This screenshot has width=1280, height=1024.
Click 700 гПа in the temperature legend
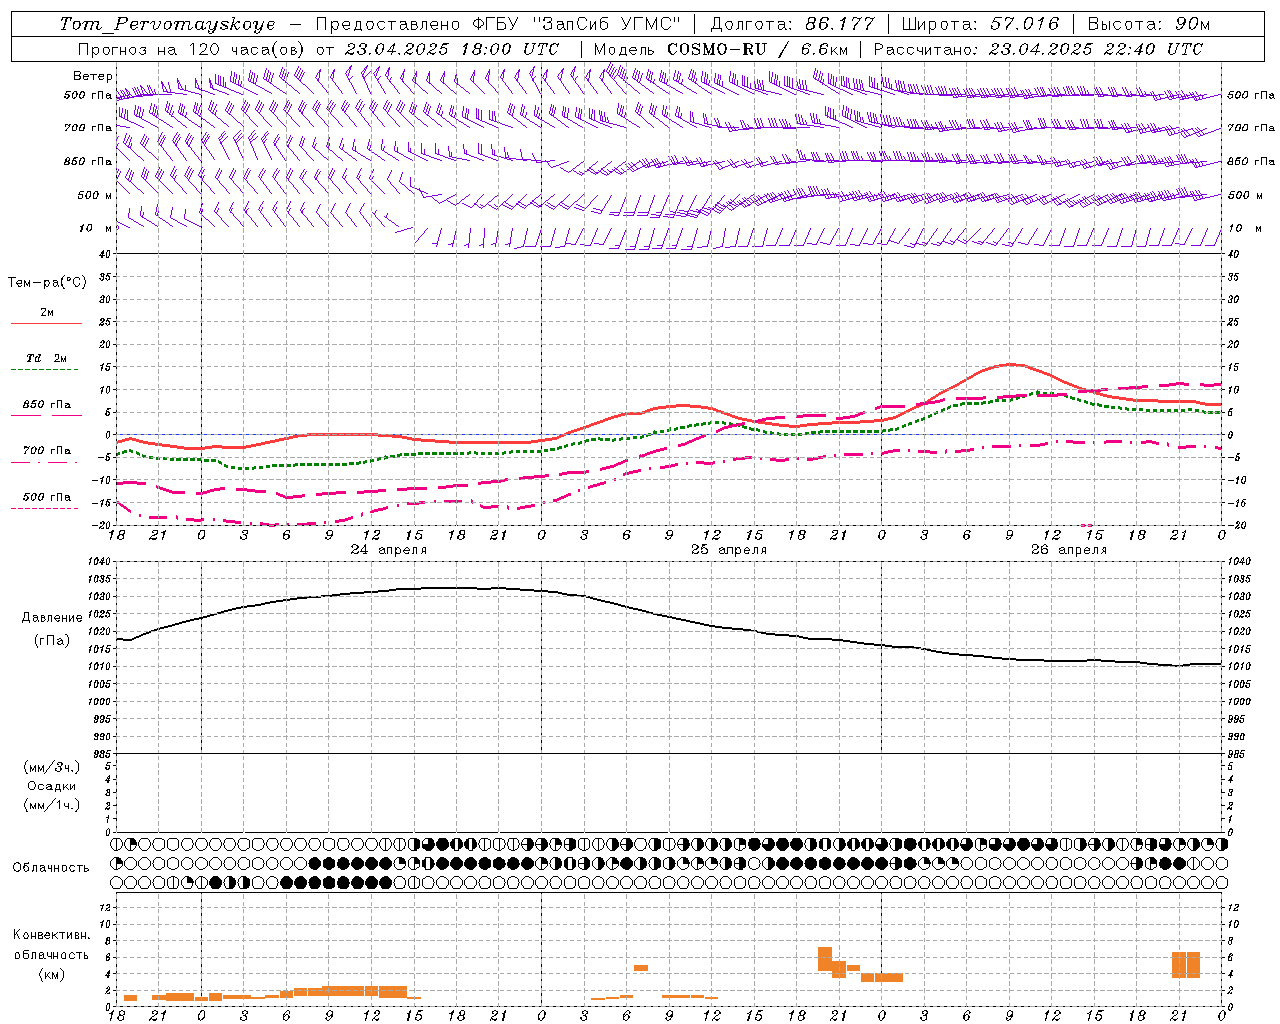point(47,451)
